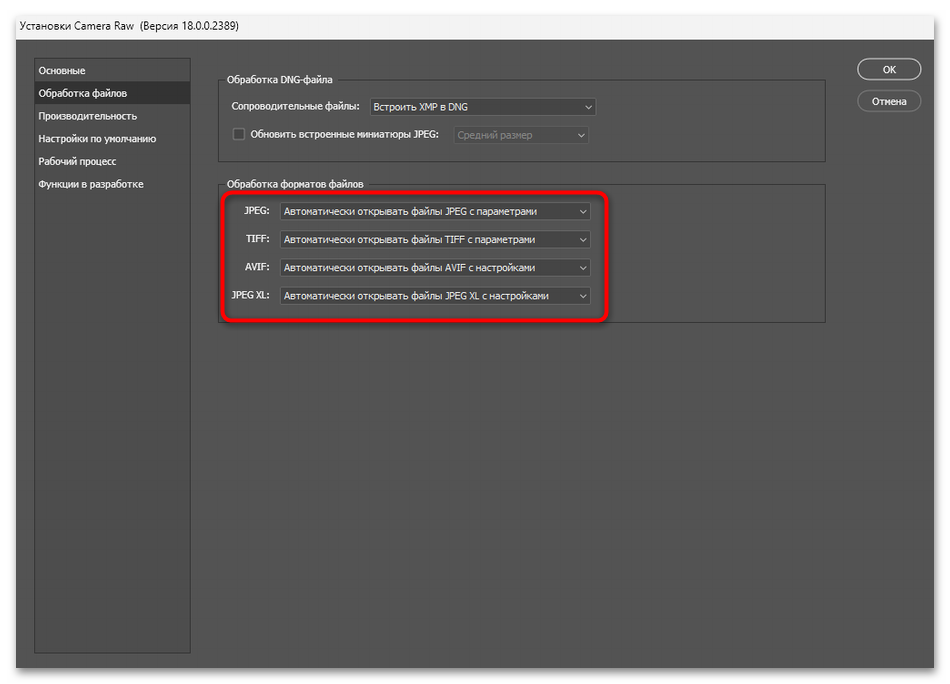This screenshot has height=684, width=950.
Task: Open Настройки по умолчанию in the sidebar
Action: [x=97, y=139]
